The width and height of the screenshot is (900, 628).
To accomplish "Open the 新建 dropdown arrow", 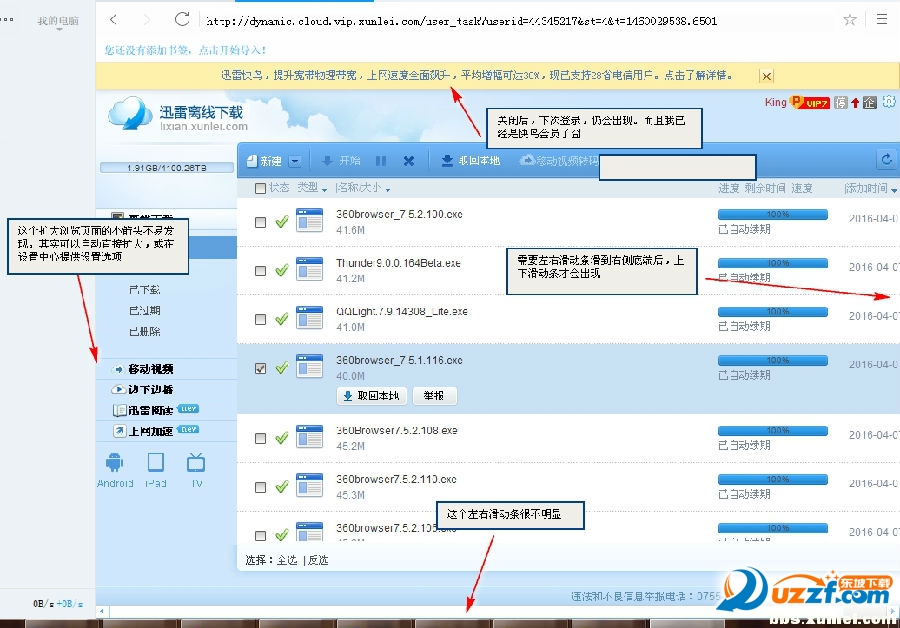I will click(296, 161).
